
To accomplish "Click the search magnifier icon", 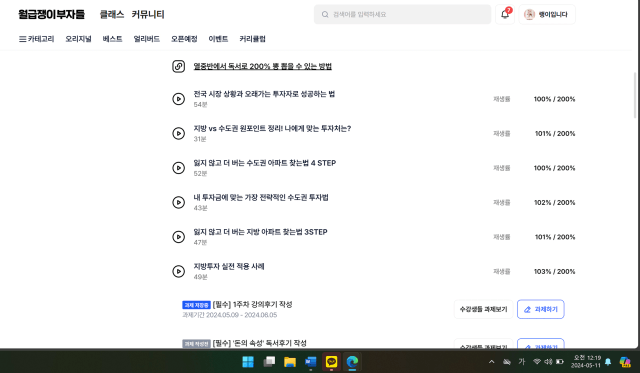I will point(325,14).
